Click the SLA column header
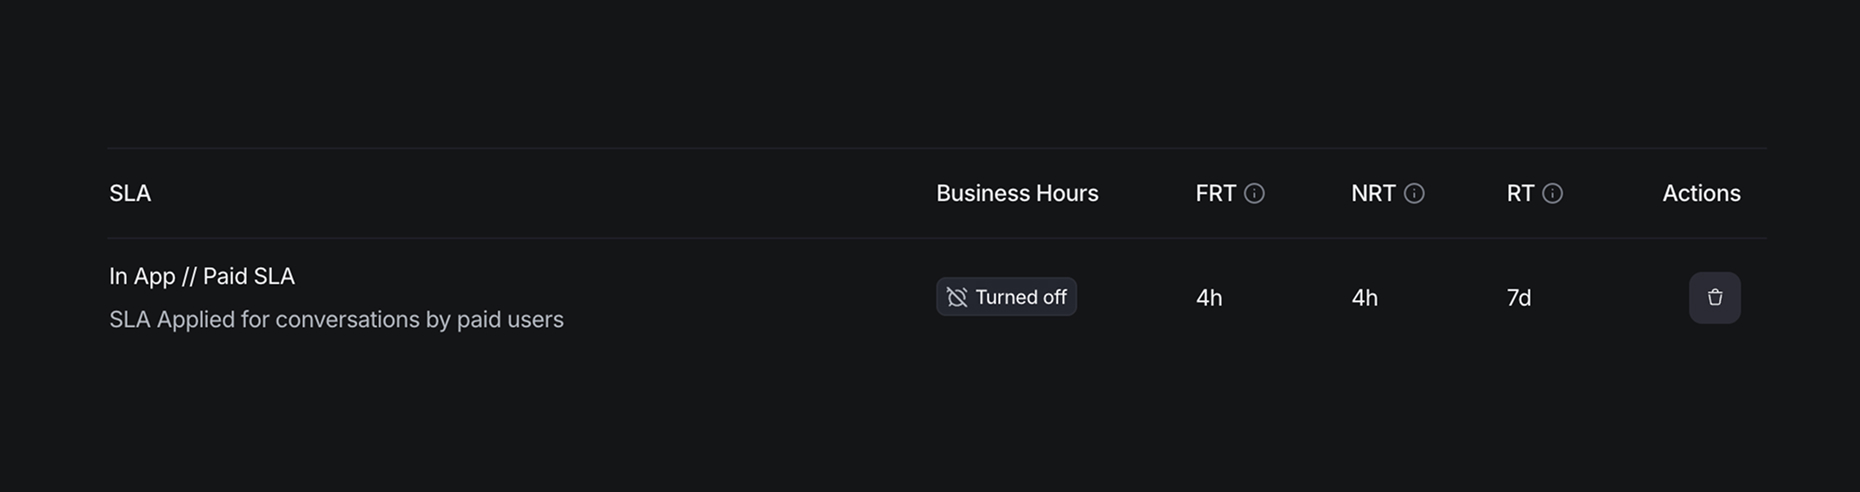This screenshot has height=492, width=1860. (x=130, y=194)
